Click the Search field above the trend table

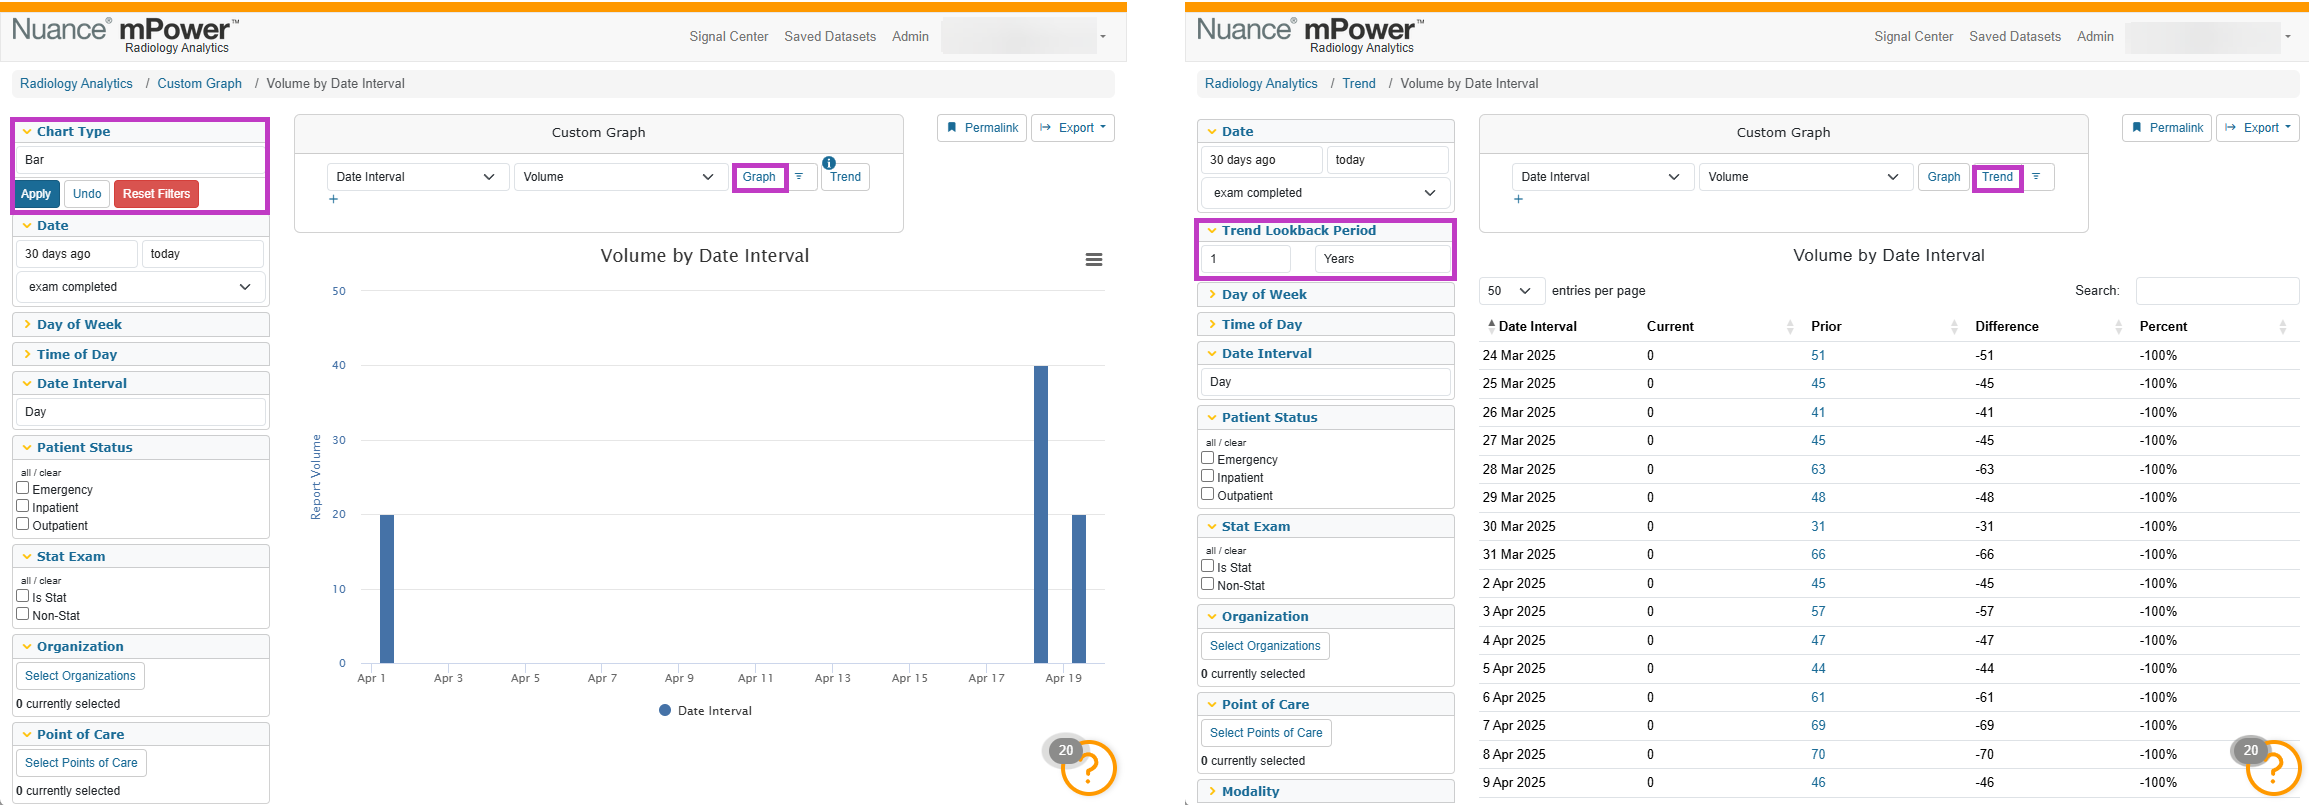[2217, 291]
